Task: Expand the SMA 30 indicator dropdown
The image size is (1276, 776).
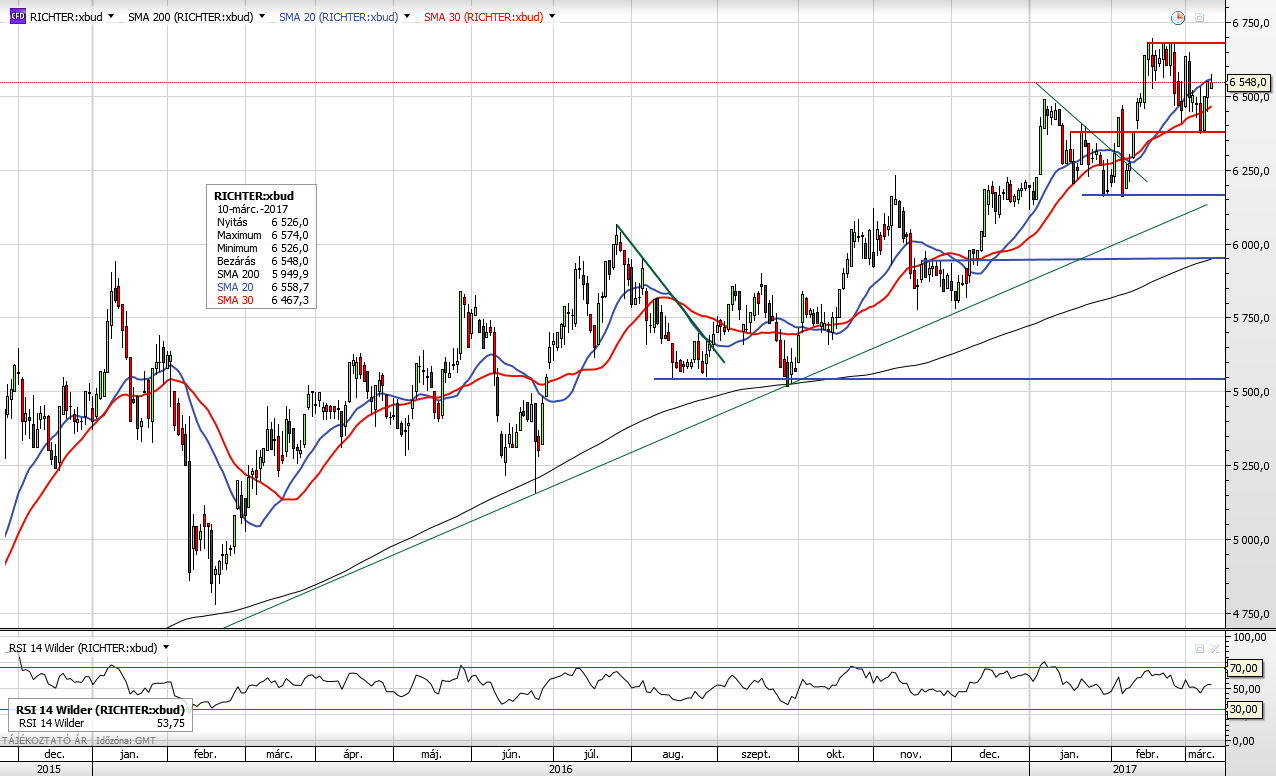Action: (x=552, y=17)
